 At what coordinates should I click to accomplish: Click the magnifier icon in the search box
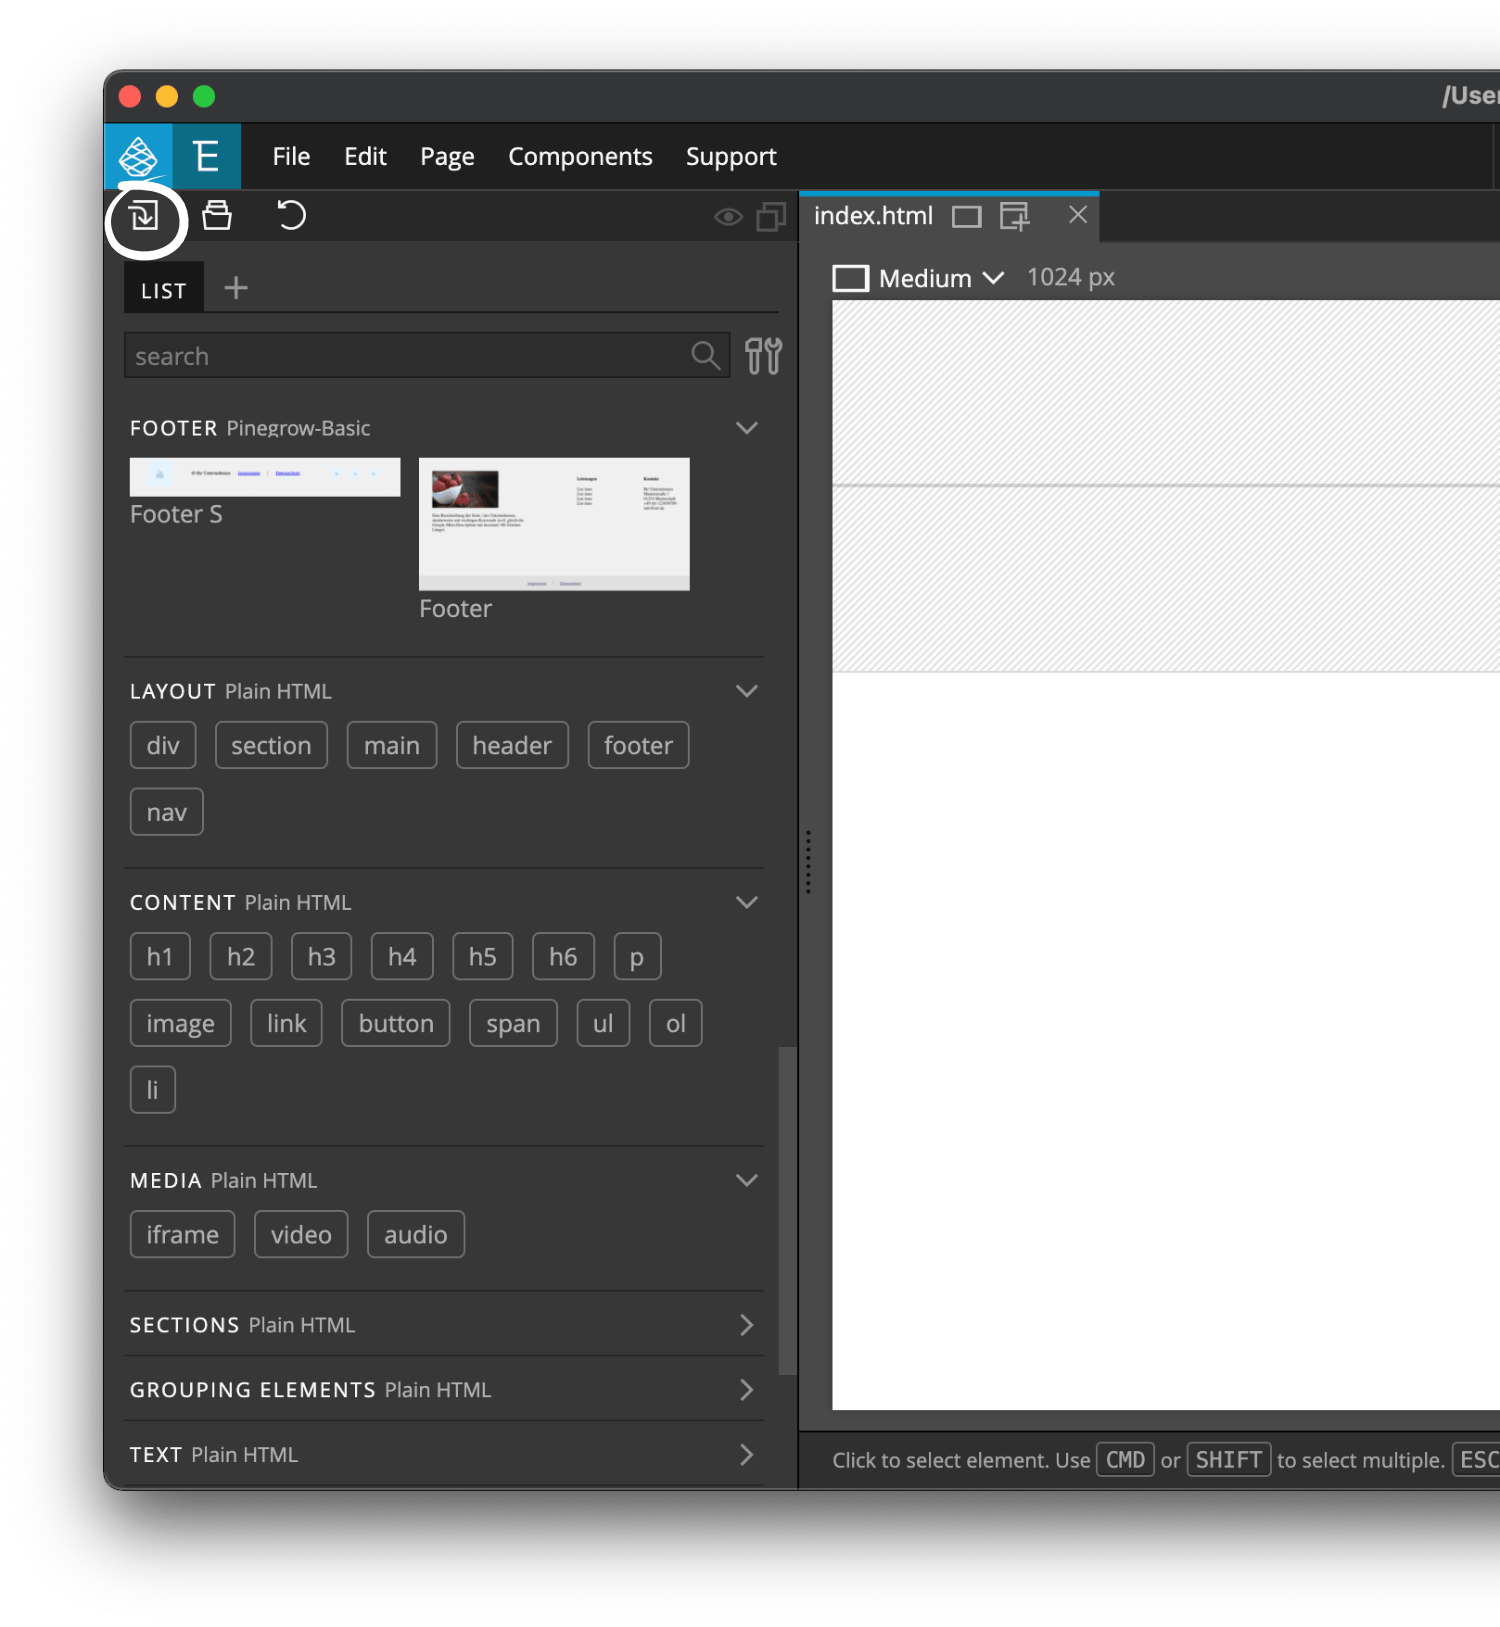pyautogui.click(x=705, y=355)
